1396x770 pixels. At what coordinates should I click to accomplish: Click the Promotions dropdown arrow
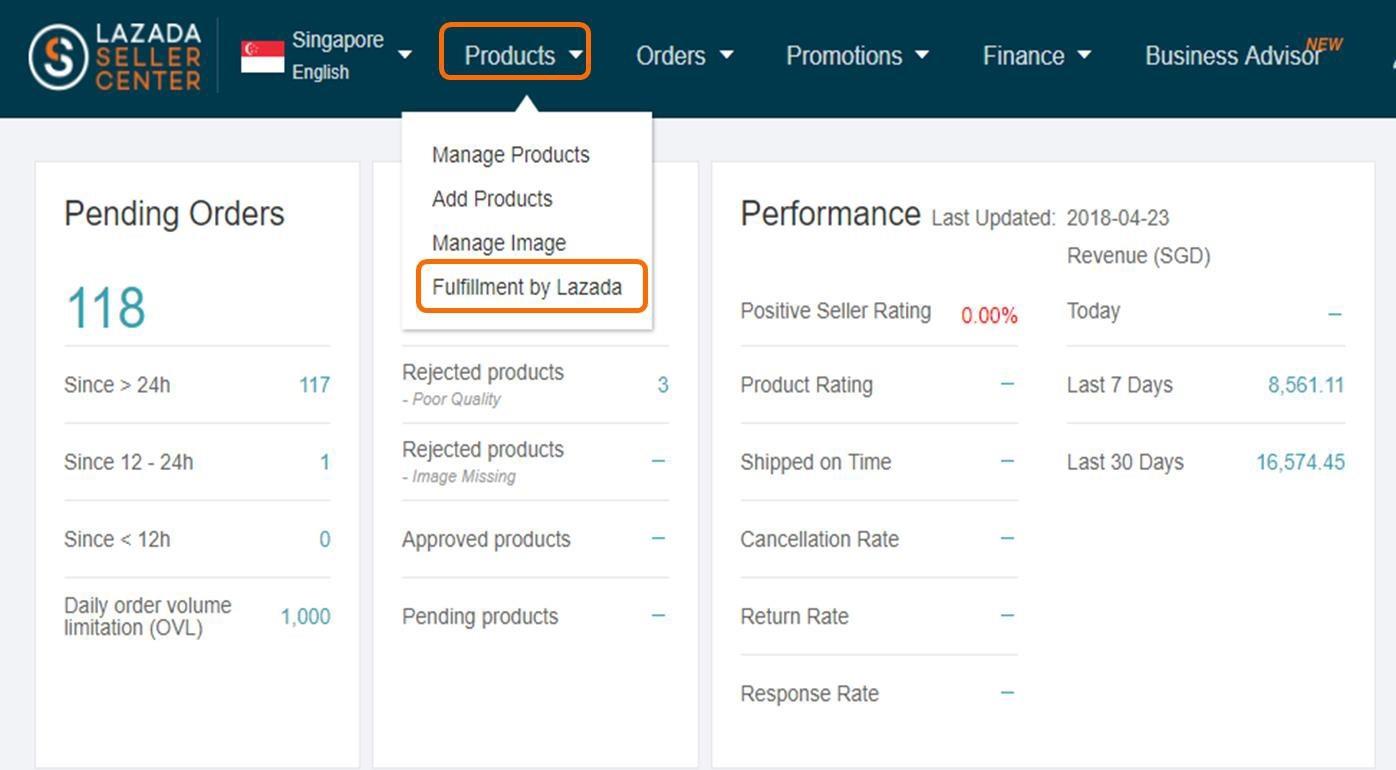(x=922, y=55)
